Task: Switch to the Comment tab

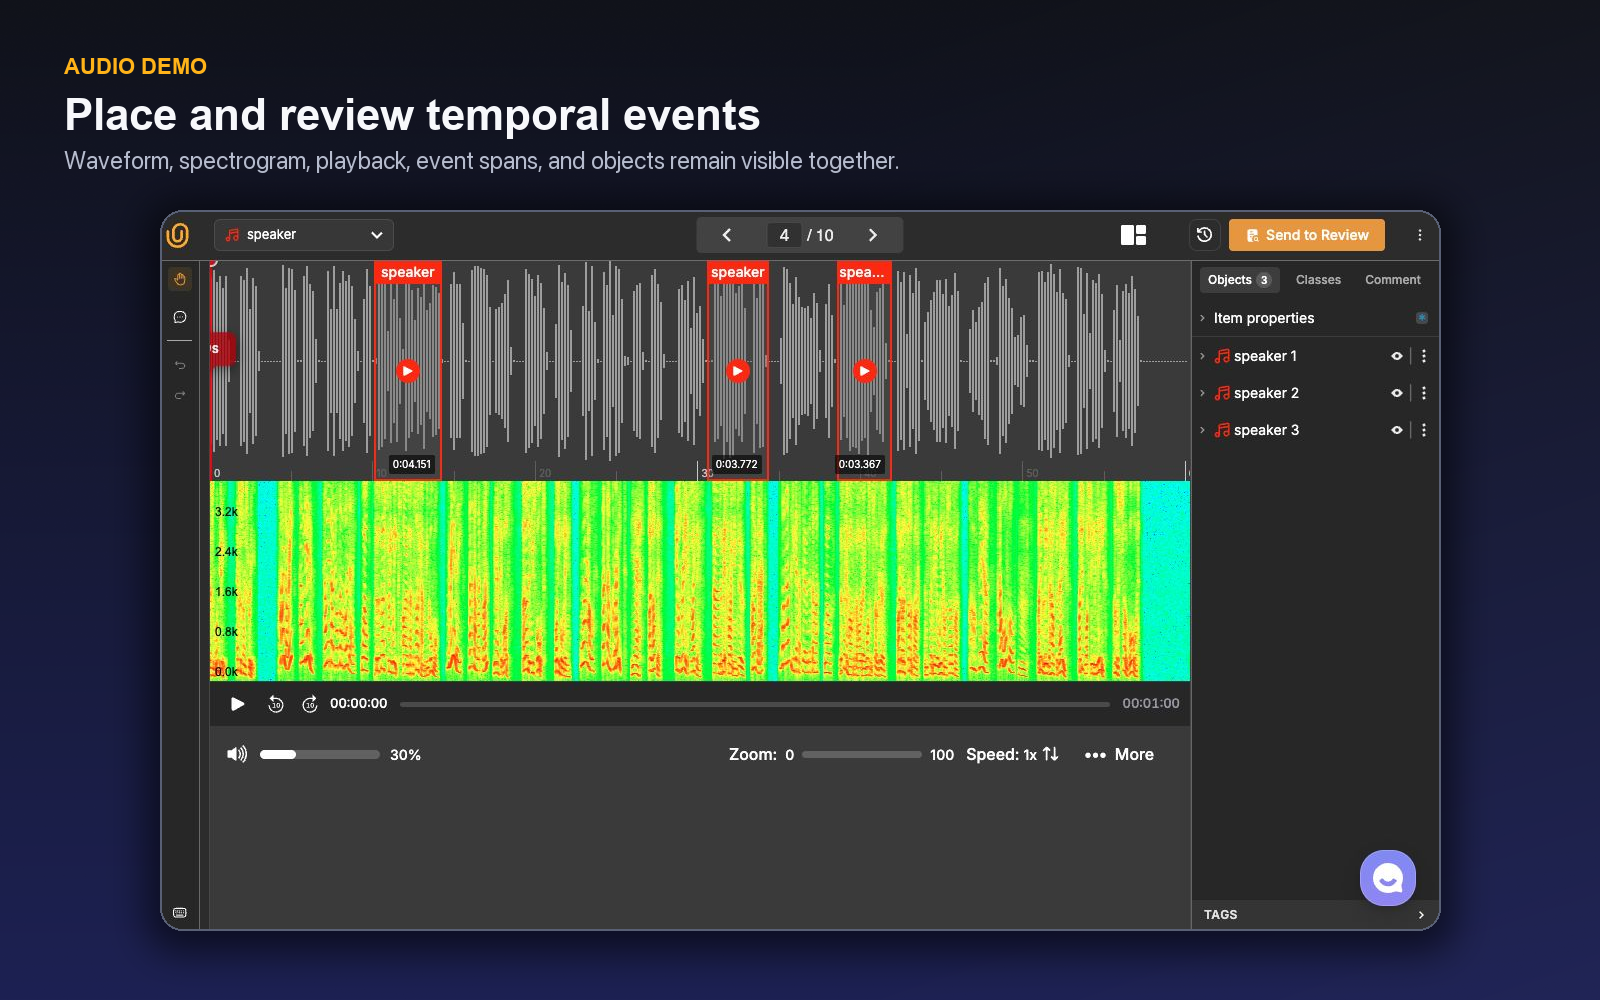Action: [1392, 280]
